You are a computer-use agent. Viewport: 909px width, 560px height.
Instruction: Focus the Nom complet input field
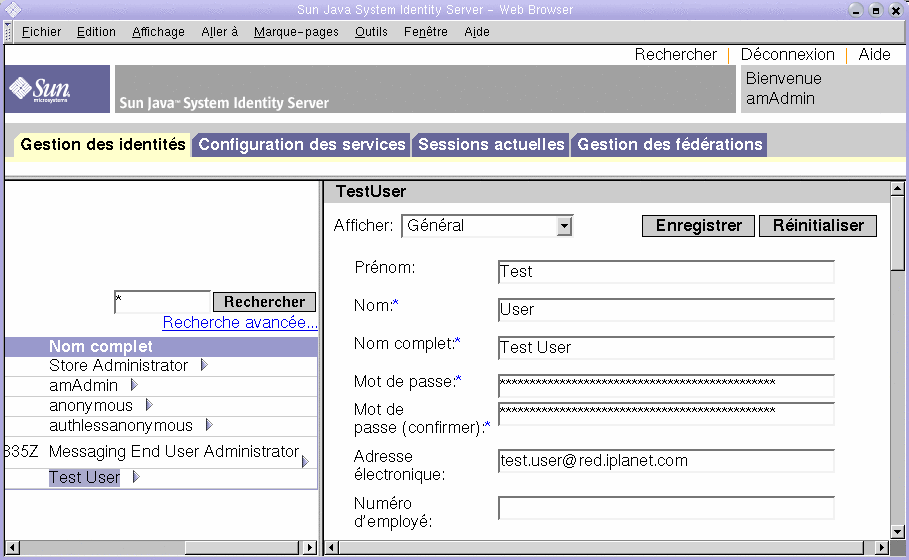point(666,348)
